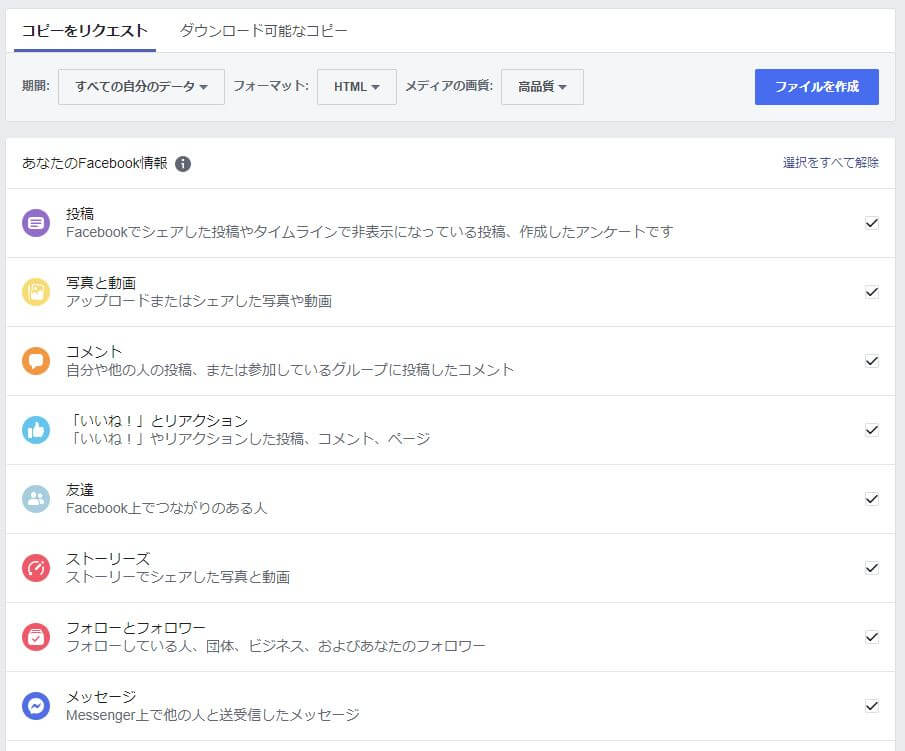Switch to the ダウンロード可能なコピー tab
Screen dimensions: 905x751
pos(262,31)
